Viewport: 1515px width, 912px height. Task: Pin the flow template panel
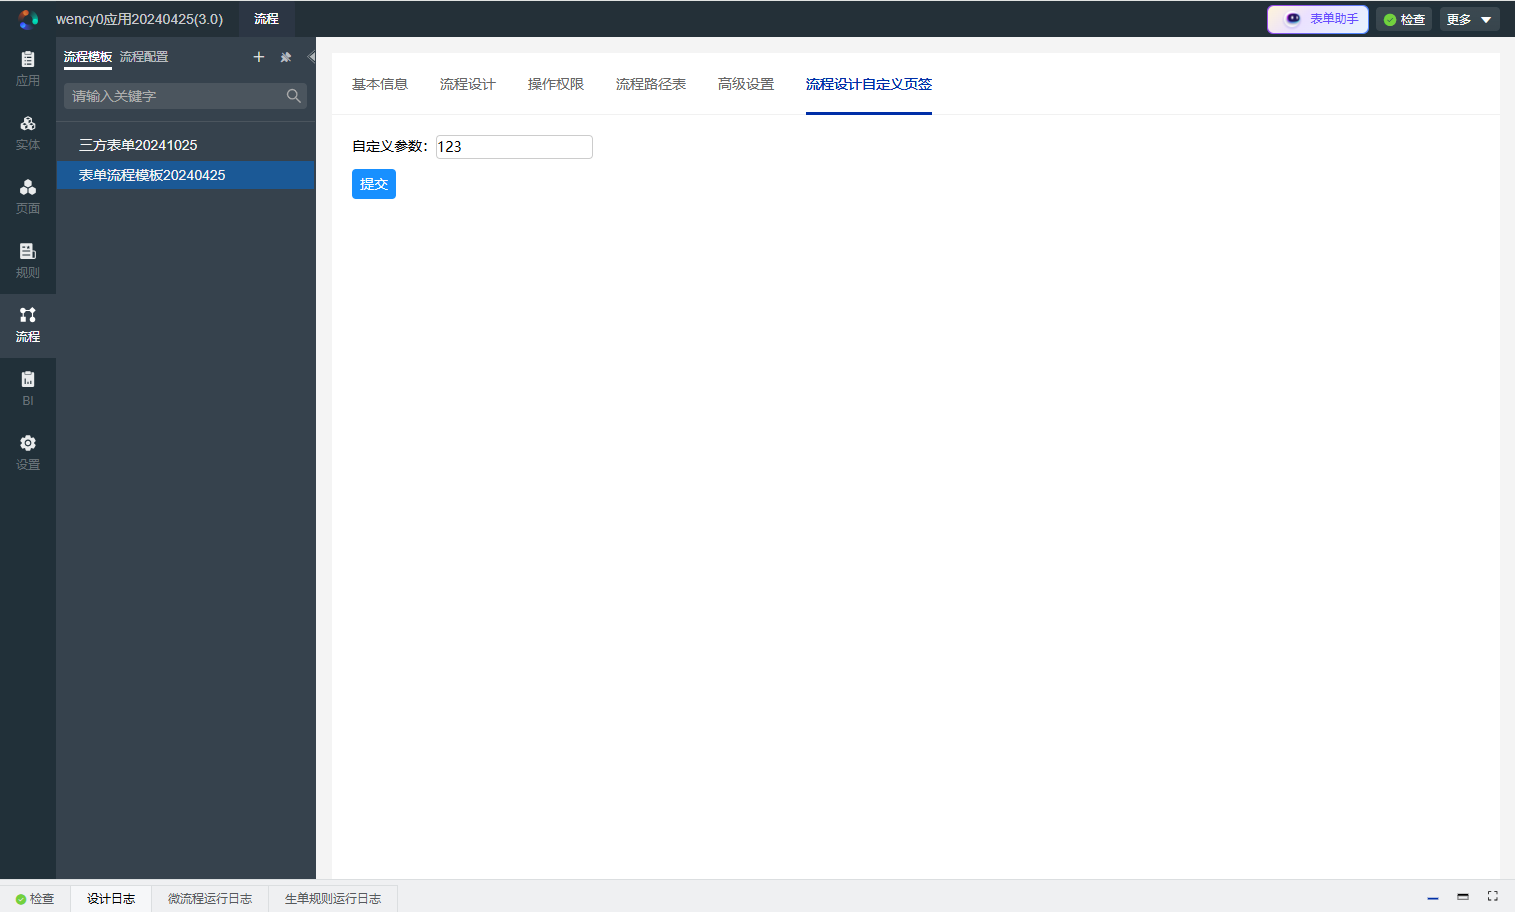pyautogui.click(x=286, y=57)
